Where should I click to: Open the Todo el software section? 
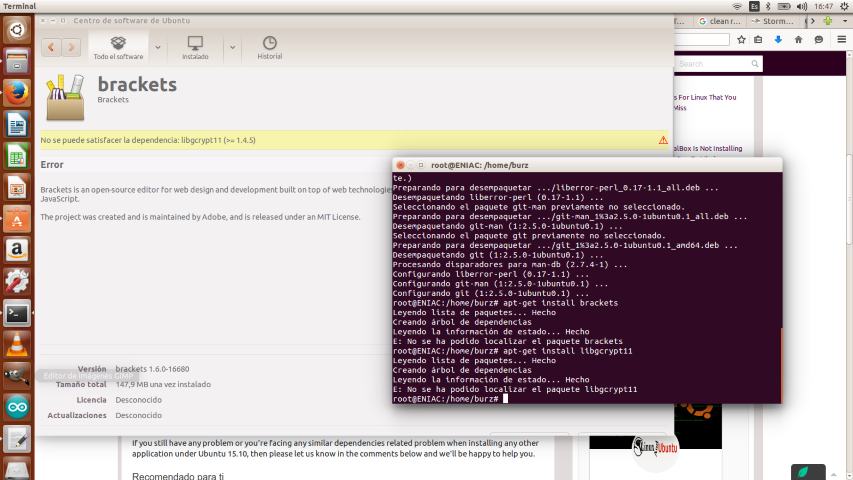tap(118, 47)
